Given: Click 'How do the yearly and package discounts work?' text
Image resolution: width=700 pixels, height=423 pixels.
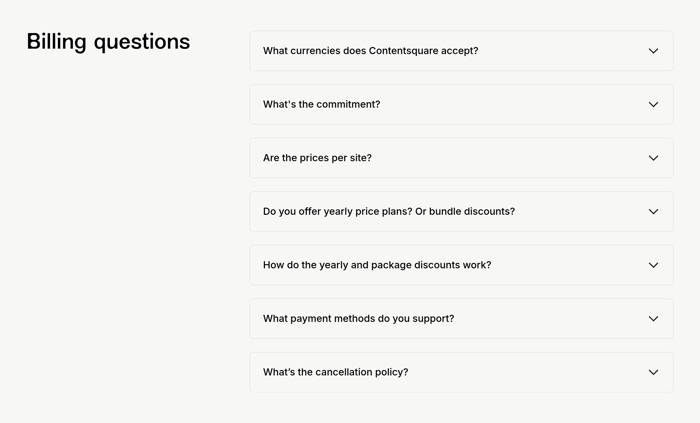Looking at the screenshot, I should click(x=377, y=265).
